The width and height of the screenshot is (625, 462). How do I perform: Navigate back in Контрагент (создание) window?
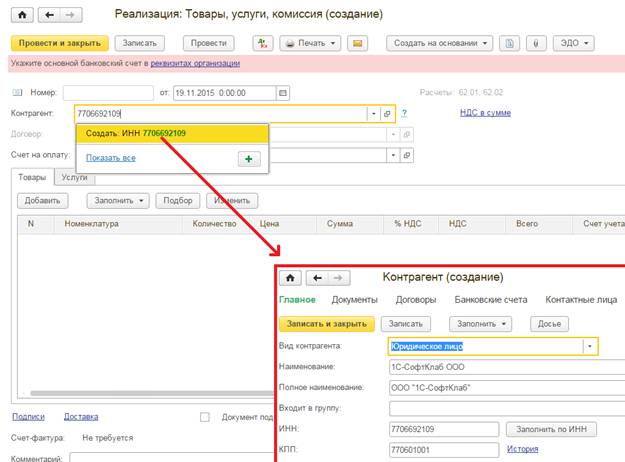pos(317,278)
